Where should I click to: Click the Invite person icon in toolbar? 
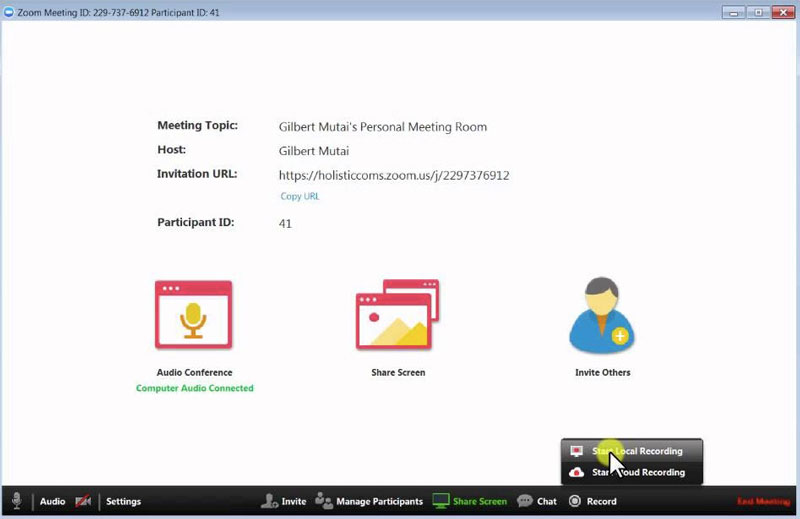[269, 501]
